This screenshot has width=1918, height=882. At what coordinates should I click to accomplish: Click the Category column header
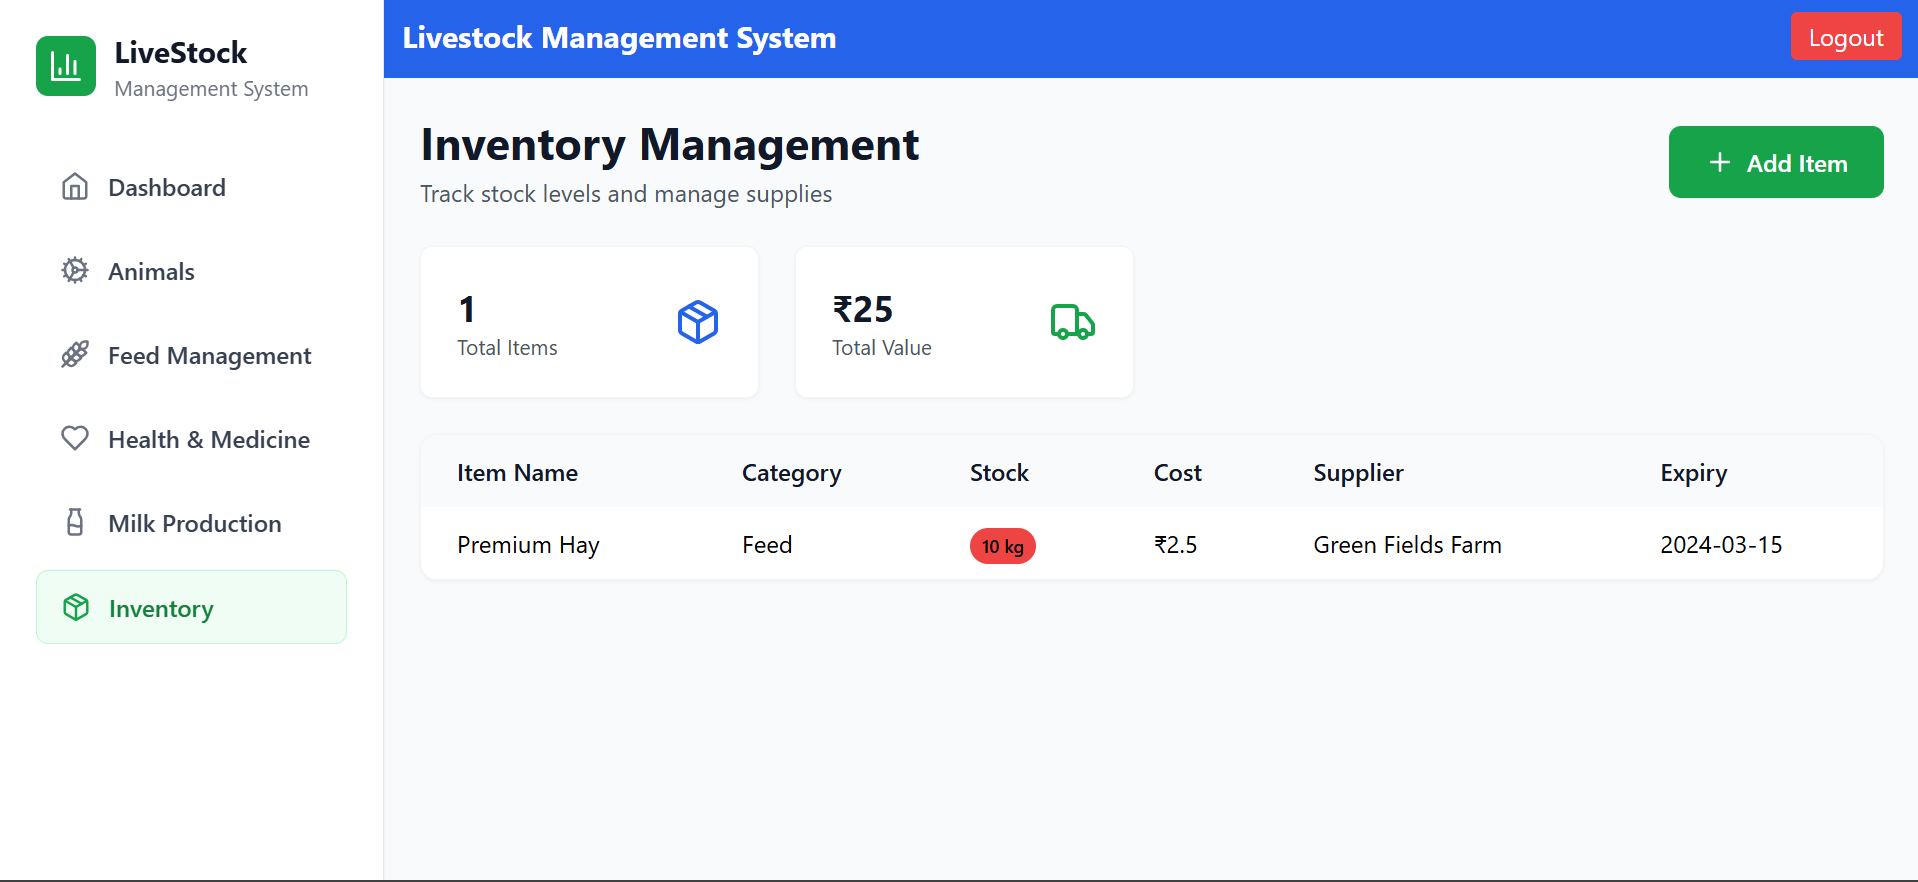tap(791, 473)
